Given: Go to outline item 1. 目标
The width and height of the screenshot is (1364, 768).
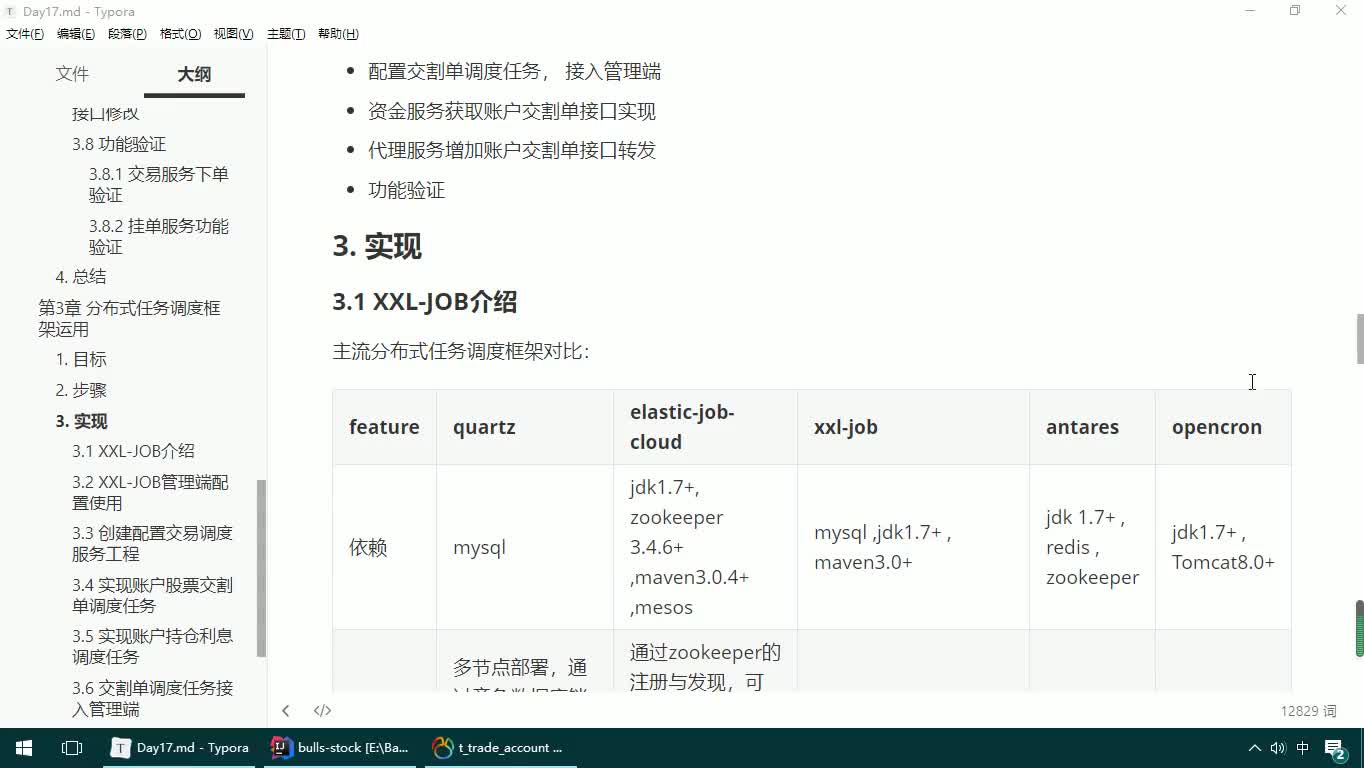Looking at the screenshot, I should (81, 359).
